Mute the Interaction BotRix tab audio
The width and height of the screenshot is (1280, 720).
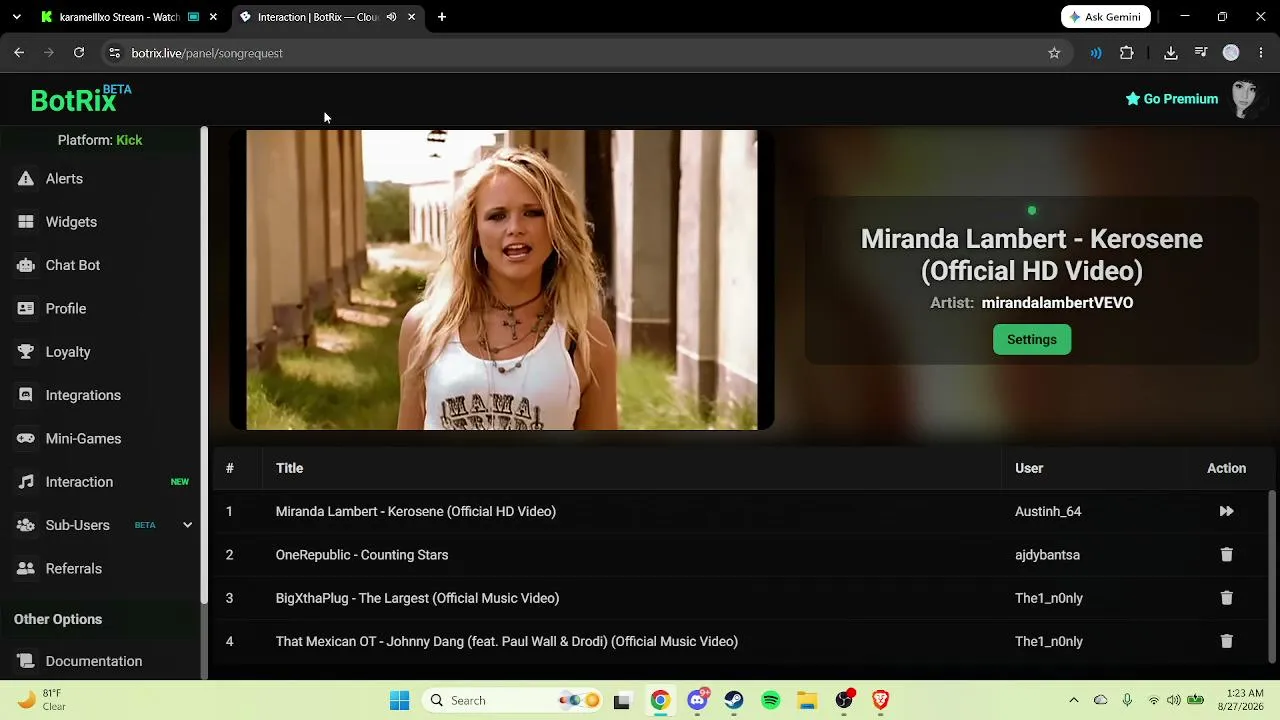pyautogui.click(x=391, y=17)
